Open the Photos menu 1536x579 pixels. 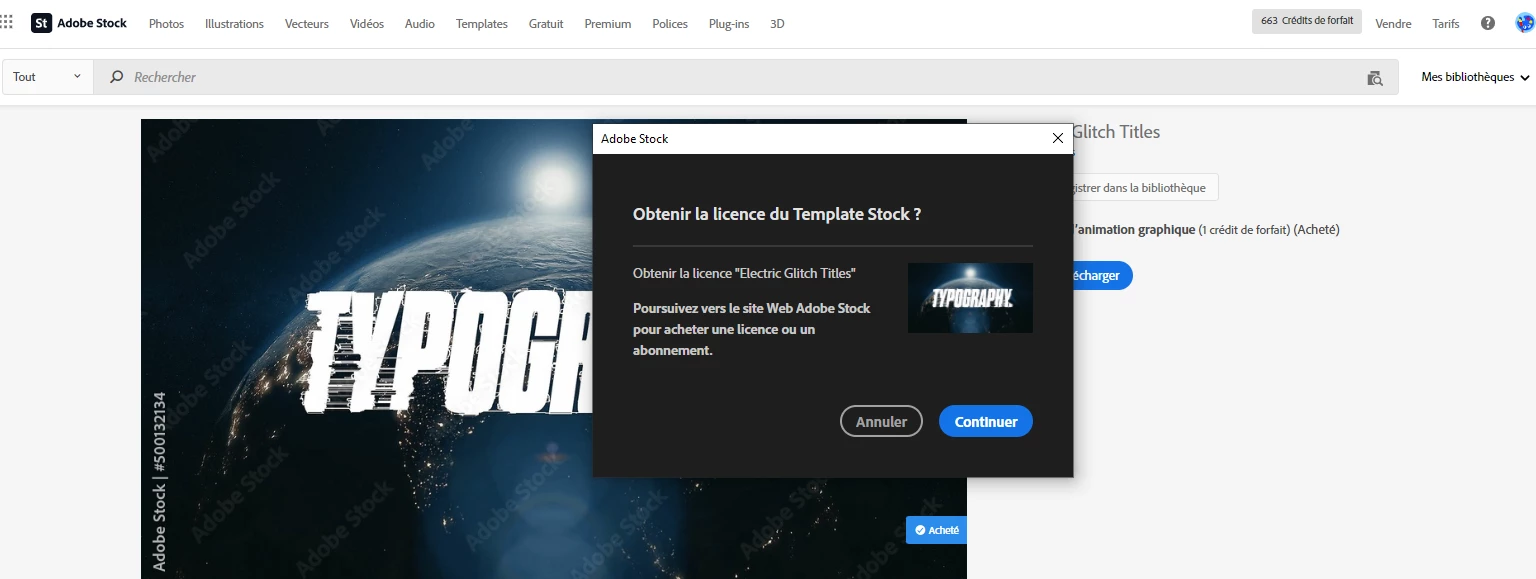click(167, 24)
